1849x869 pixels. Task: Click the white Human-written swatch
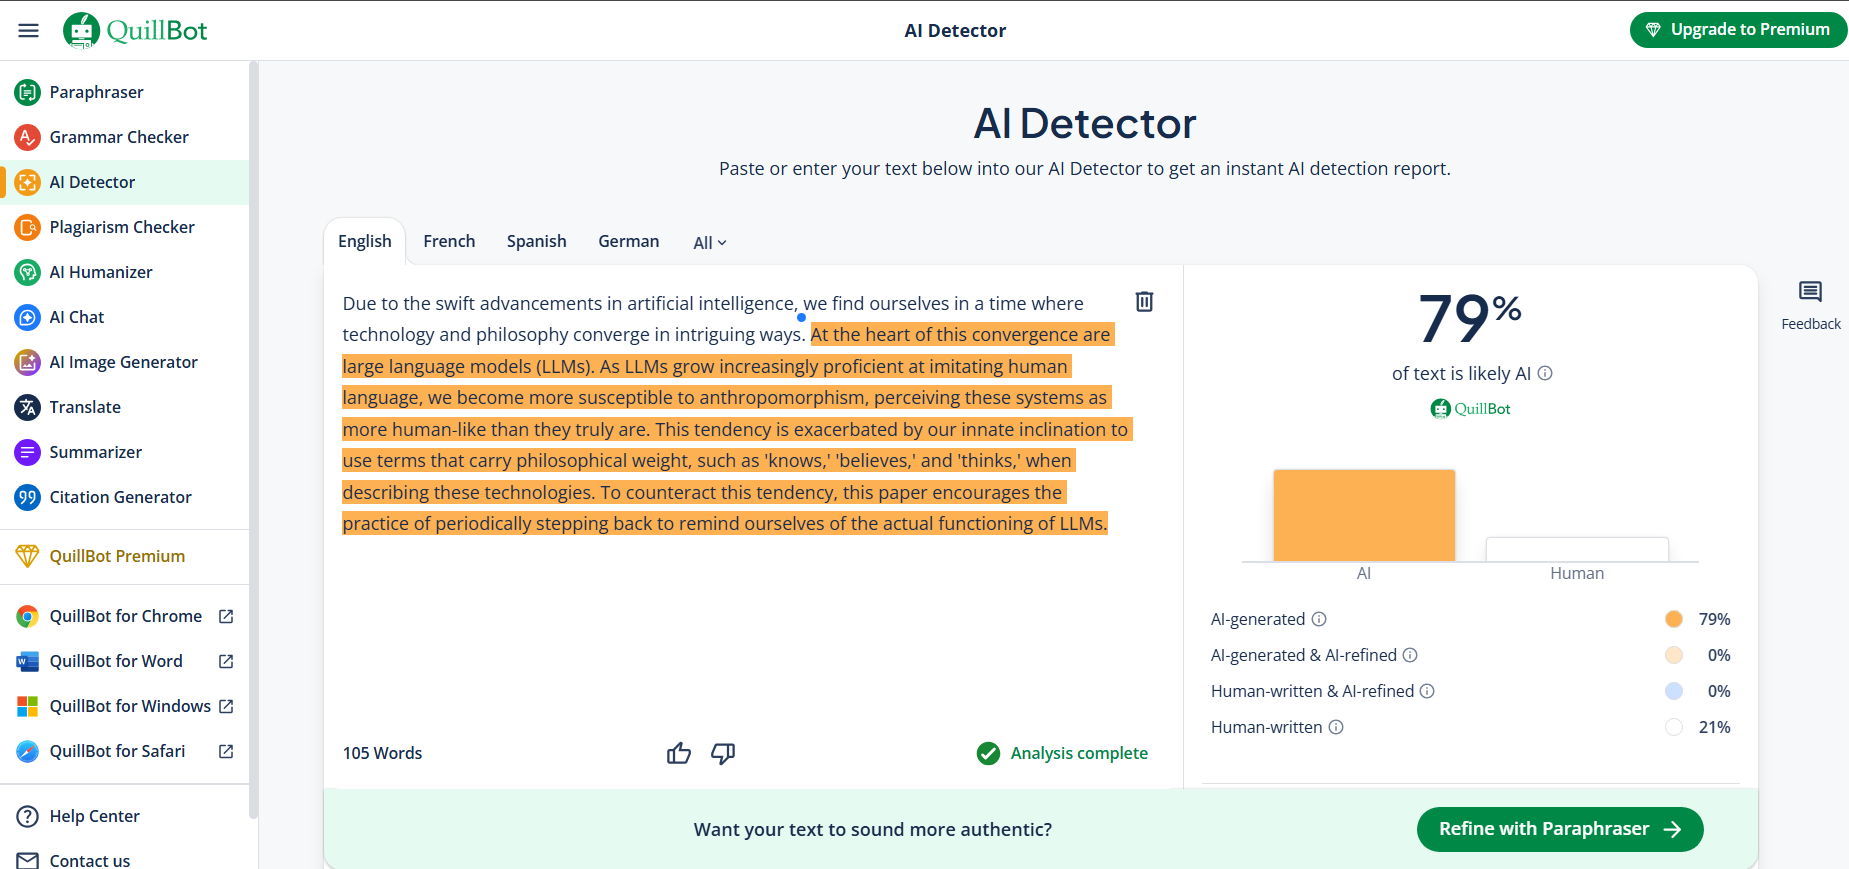coord(1674,727)
